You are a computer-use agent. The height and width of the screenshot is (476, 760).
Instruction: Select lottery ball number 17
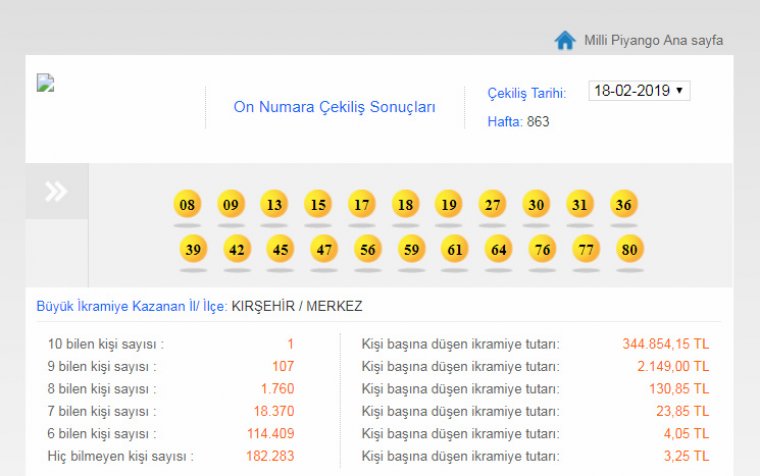362,204
